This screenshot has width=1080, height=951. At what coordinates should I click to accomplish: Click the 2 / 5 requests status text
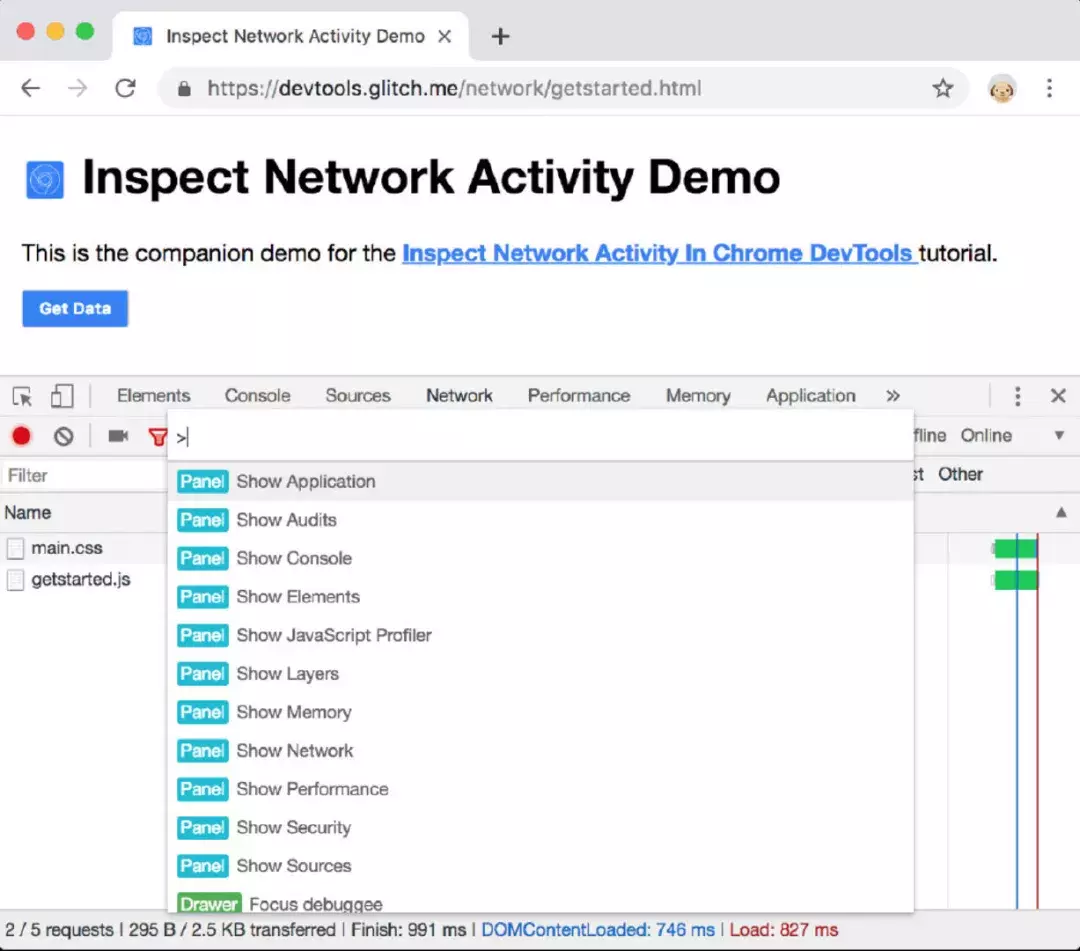point(59,930)
